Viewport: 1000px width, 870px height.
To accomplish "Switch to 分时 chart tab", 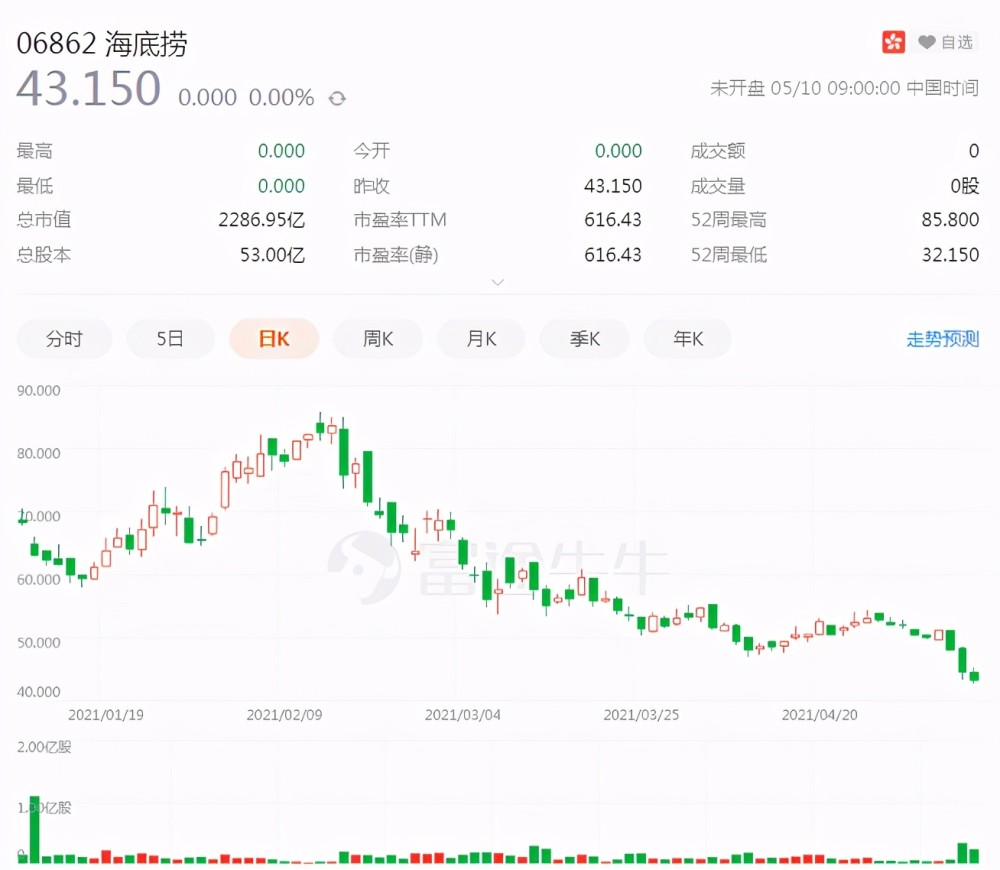I will (x=64, y=339).
